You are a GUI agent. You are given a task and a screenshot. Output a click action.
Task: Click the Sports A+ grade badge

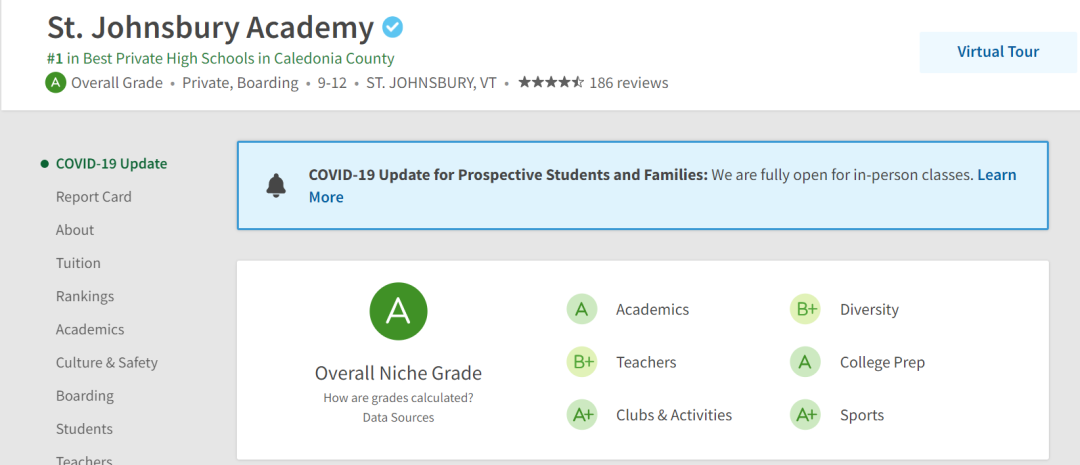tap(805, 415)
